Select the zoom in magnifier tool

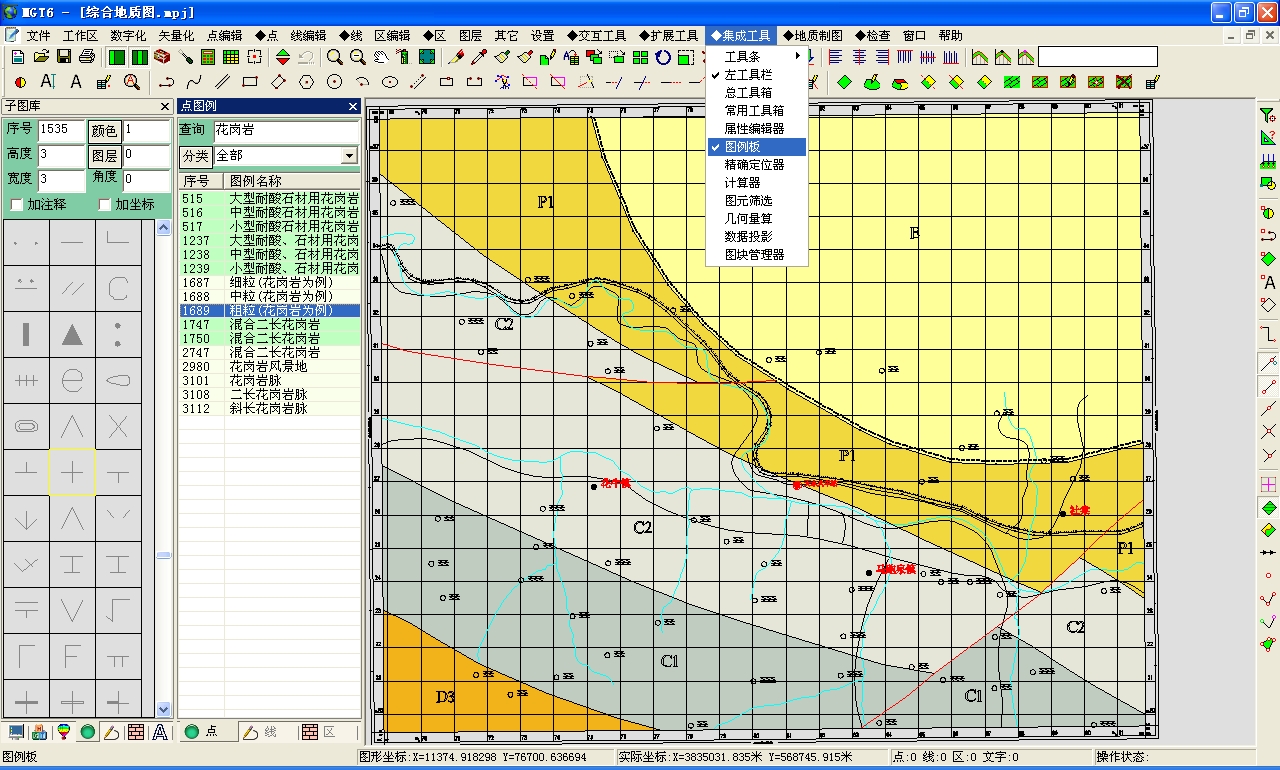[x=335, y=57]
